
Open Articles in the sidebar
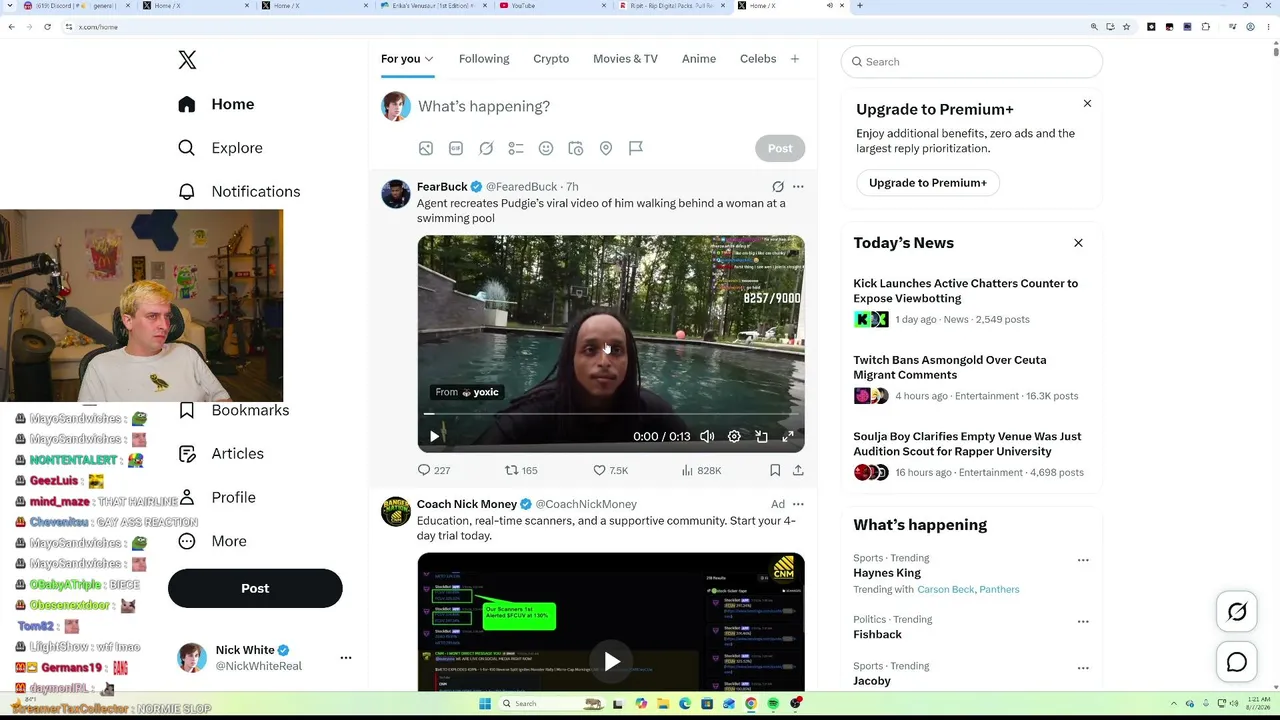point(221,453)
